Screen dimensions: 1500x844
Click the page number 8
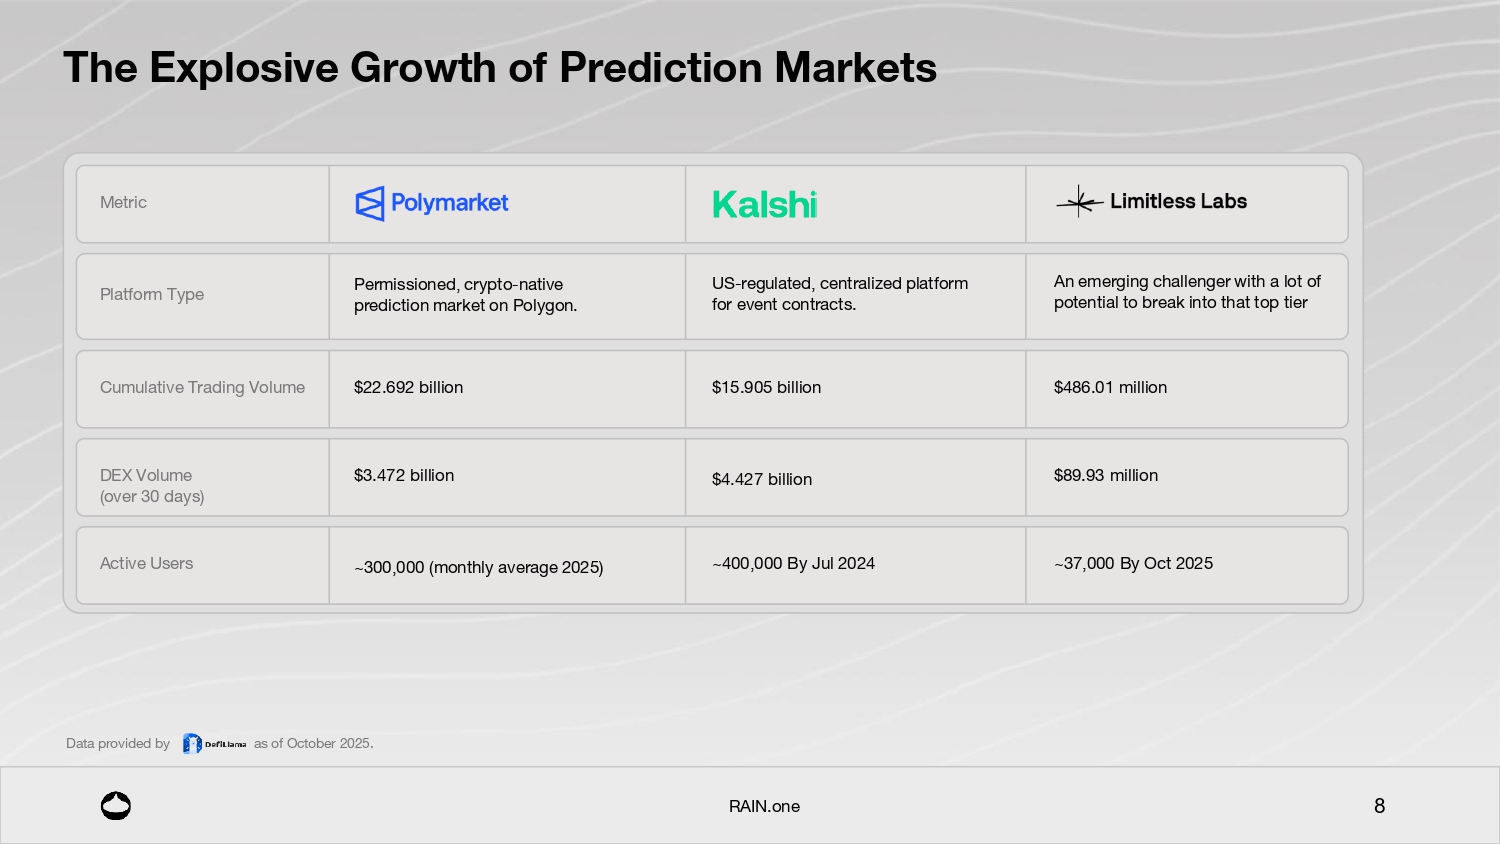tap(1379, 806)
